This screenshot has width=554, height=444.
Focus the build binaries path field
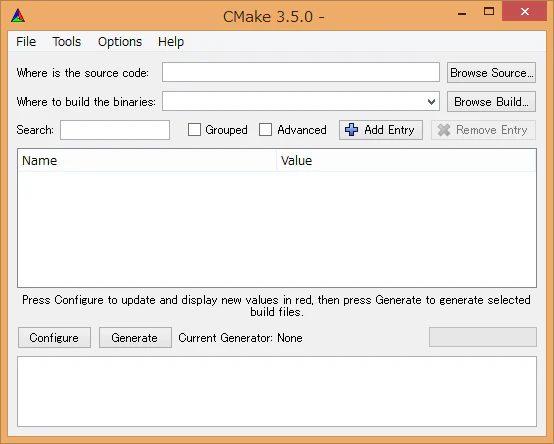tap(301, 101)
